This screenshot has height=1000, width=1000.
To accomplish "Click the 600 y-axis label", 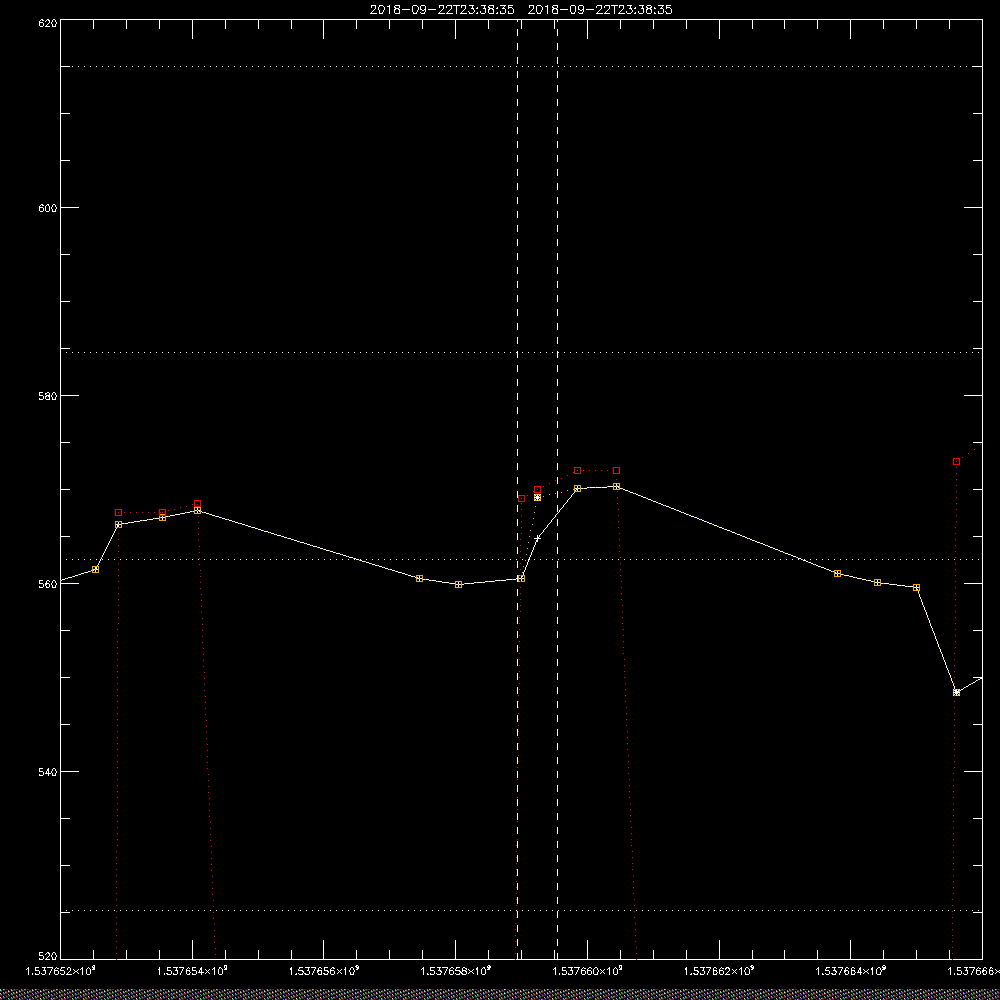I will coord(48,207).
